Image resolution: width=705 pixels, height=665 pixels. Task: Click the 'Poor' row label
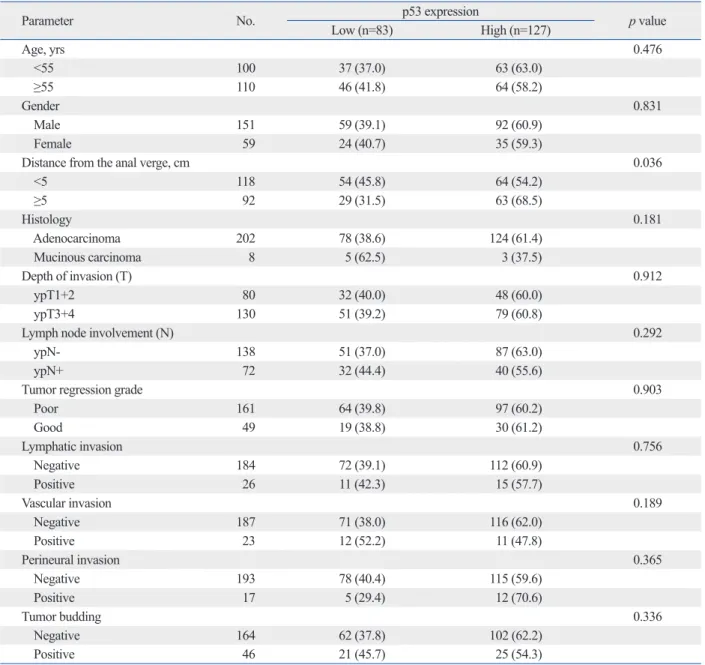pos(46,409)
